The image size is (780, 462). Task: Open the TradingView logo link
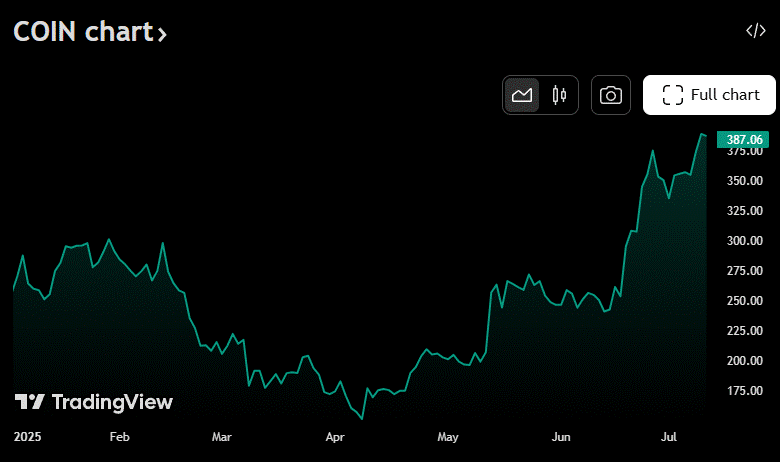tap(94, 402)
